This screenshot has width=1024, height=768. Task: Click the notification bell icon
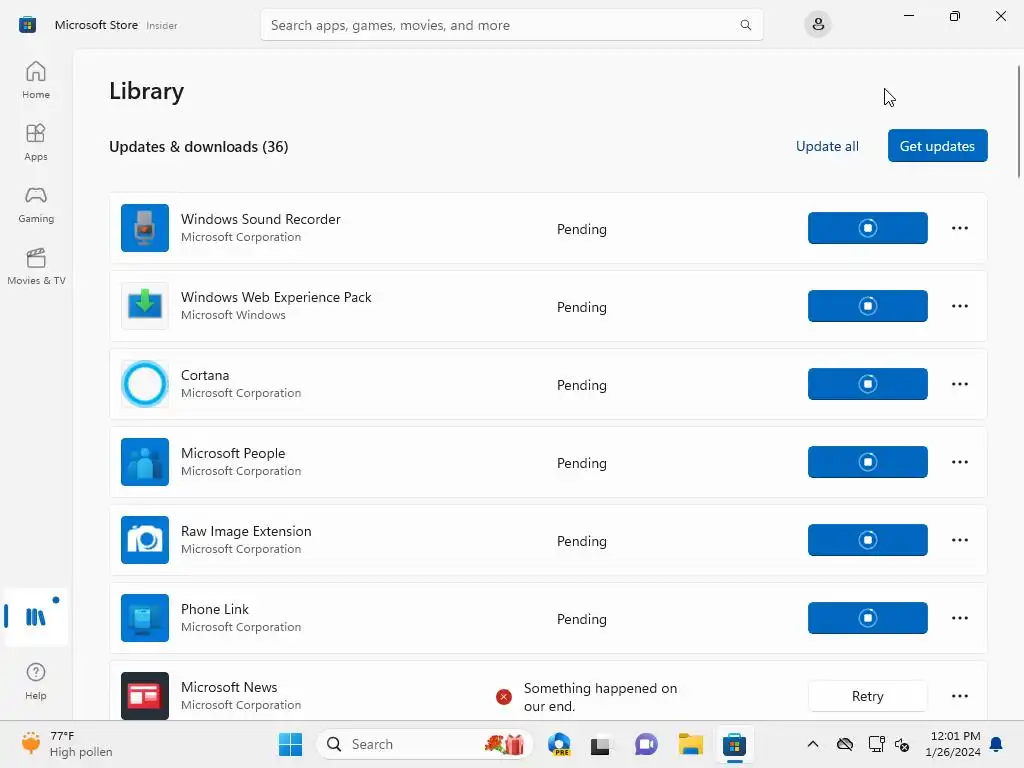coord(996,744)
